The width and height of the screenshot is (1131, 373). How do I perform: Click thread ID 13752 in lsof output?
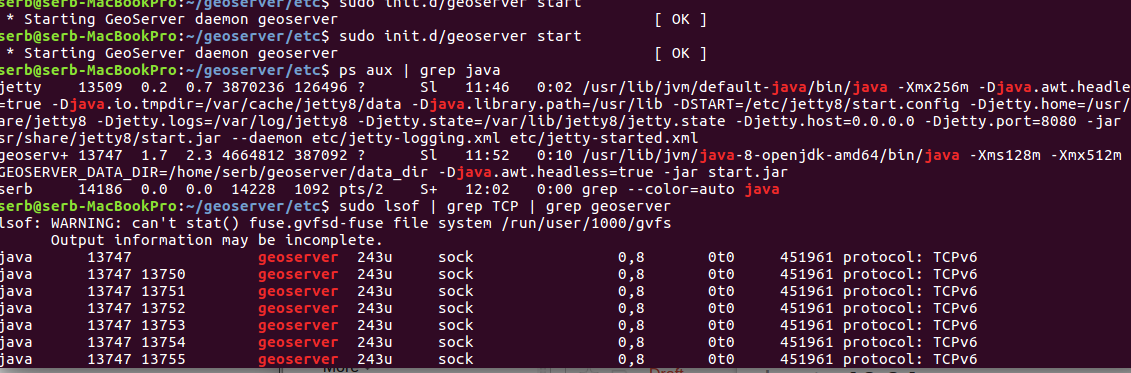[163, 308]
